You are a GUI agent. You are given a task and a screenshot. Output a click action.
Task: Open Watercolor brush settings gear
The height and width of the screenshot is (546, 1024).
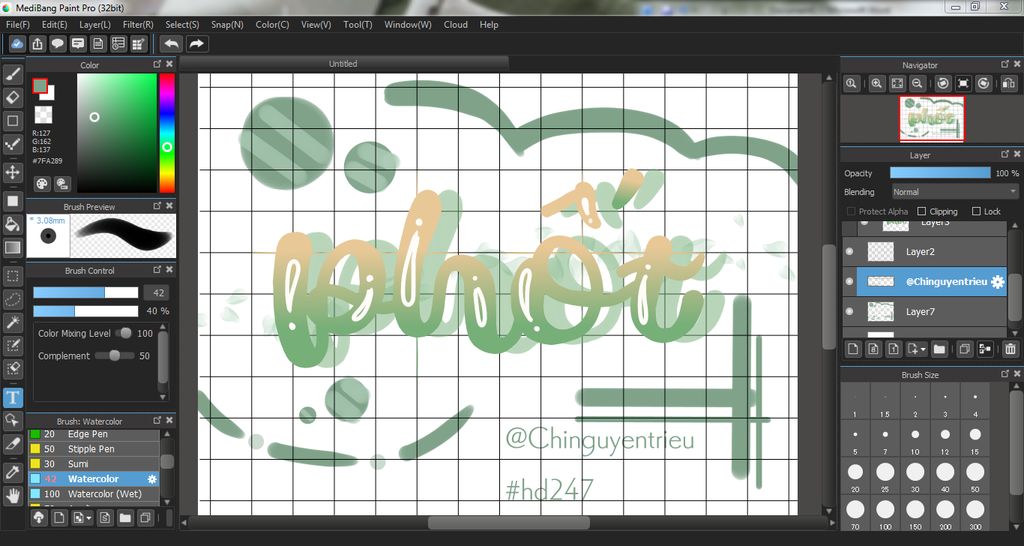click(x=152, y=479)
